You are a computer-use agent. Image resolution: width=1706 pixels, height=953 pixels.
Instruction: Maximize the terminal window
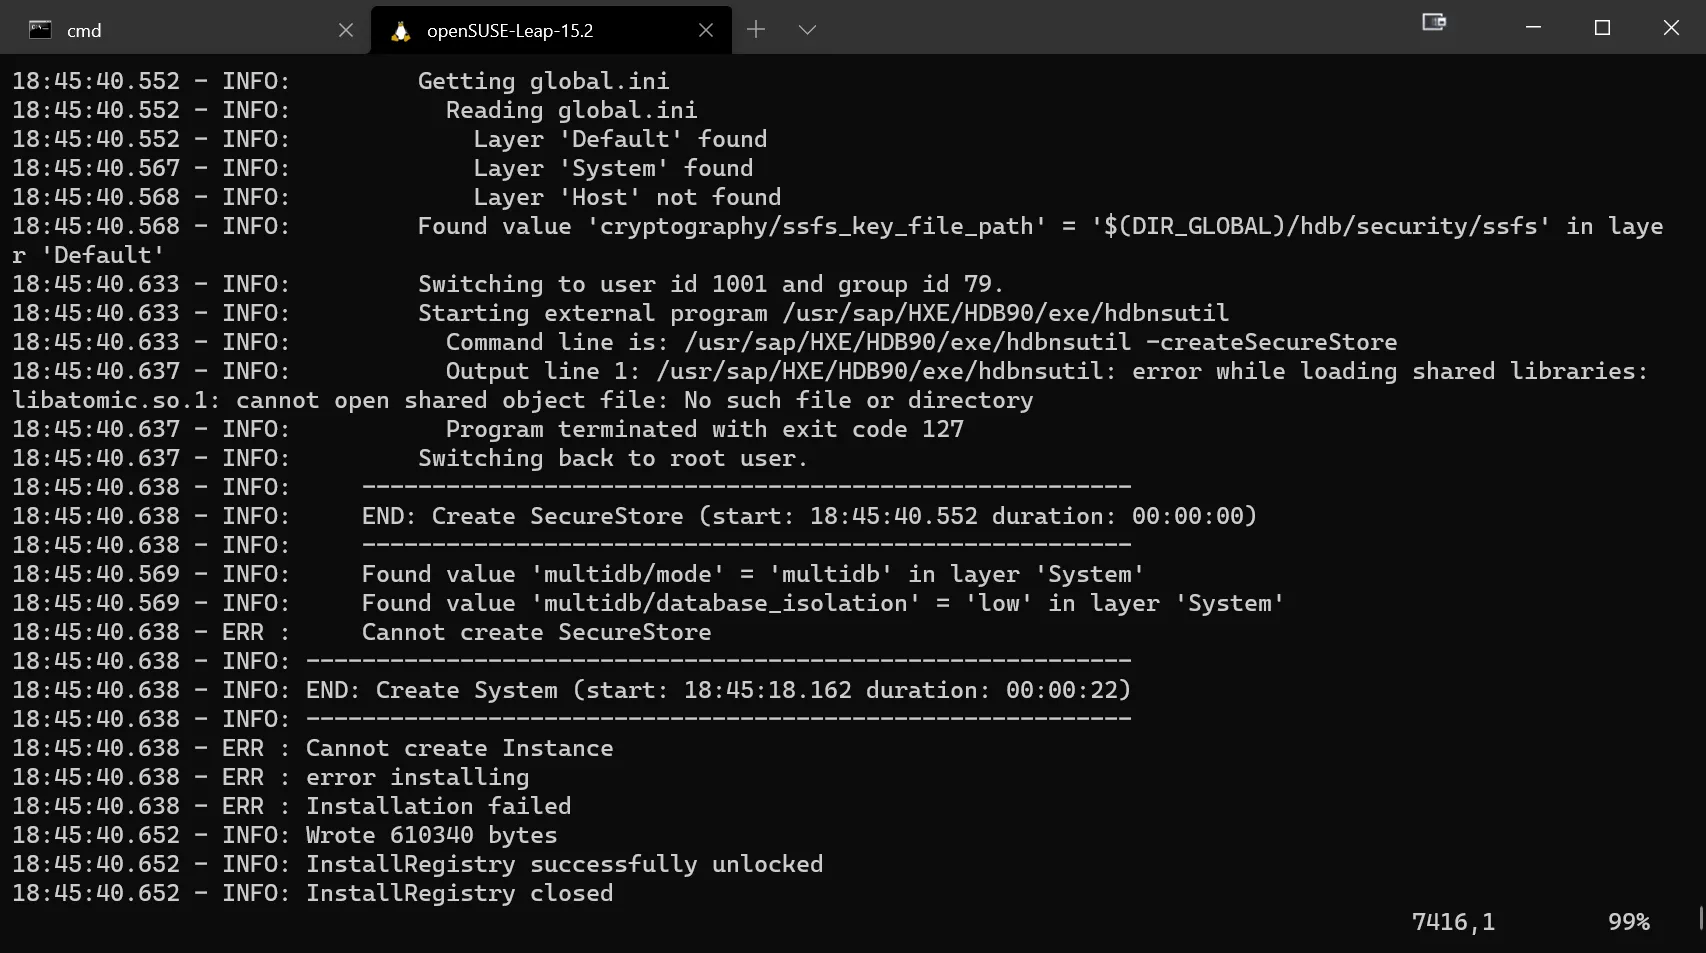pos(1602,28)
